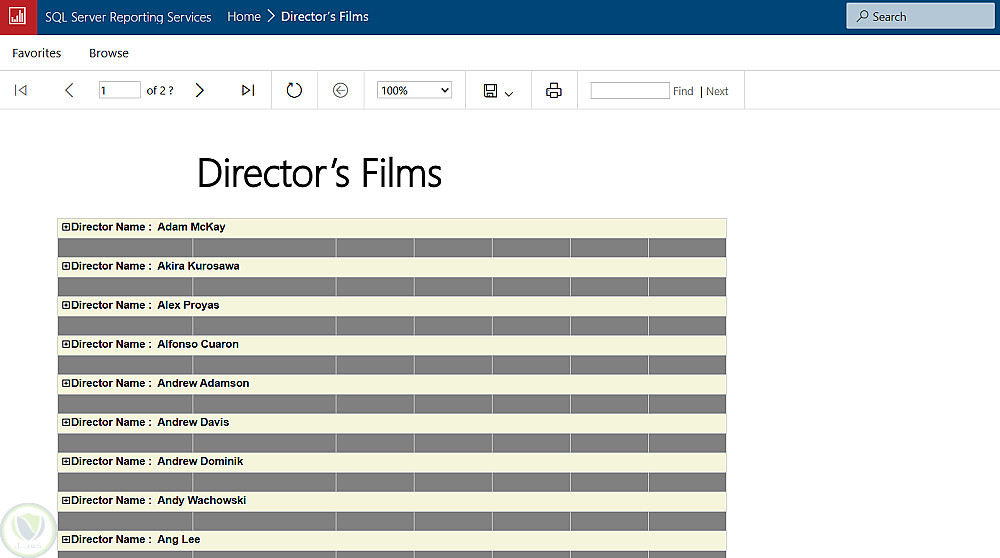This screenshot has height=558, width=1000.
Task: Open the export save dropdown
Action: point(498,91)
